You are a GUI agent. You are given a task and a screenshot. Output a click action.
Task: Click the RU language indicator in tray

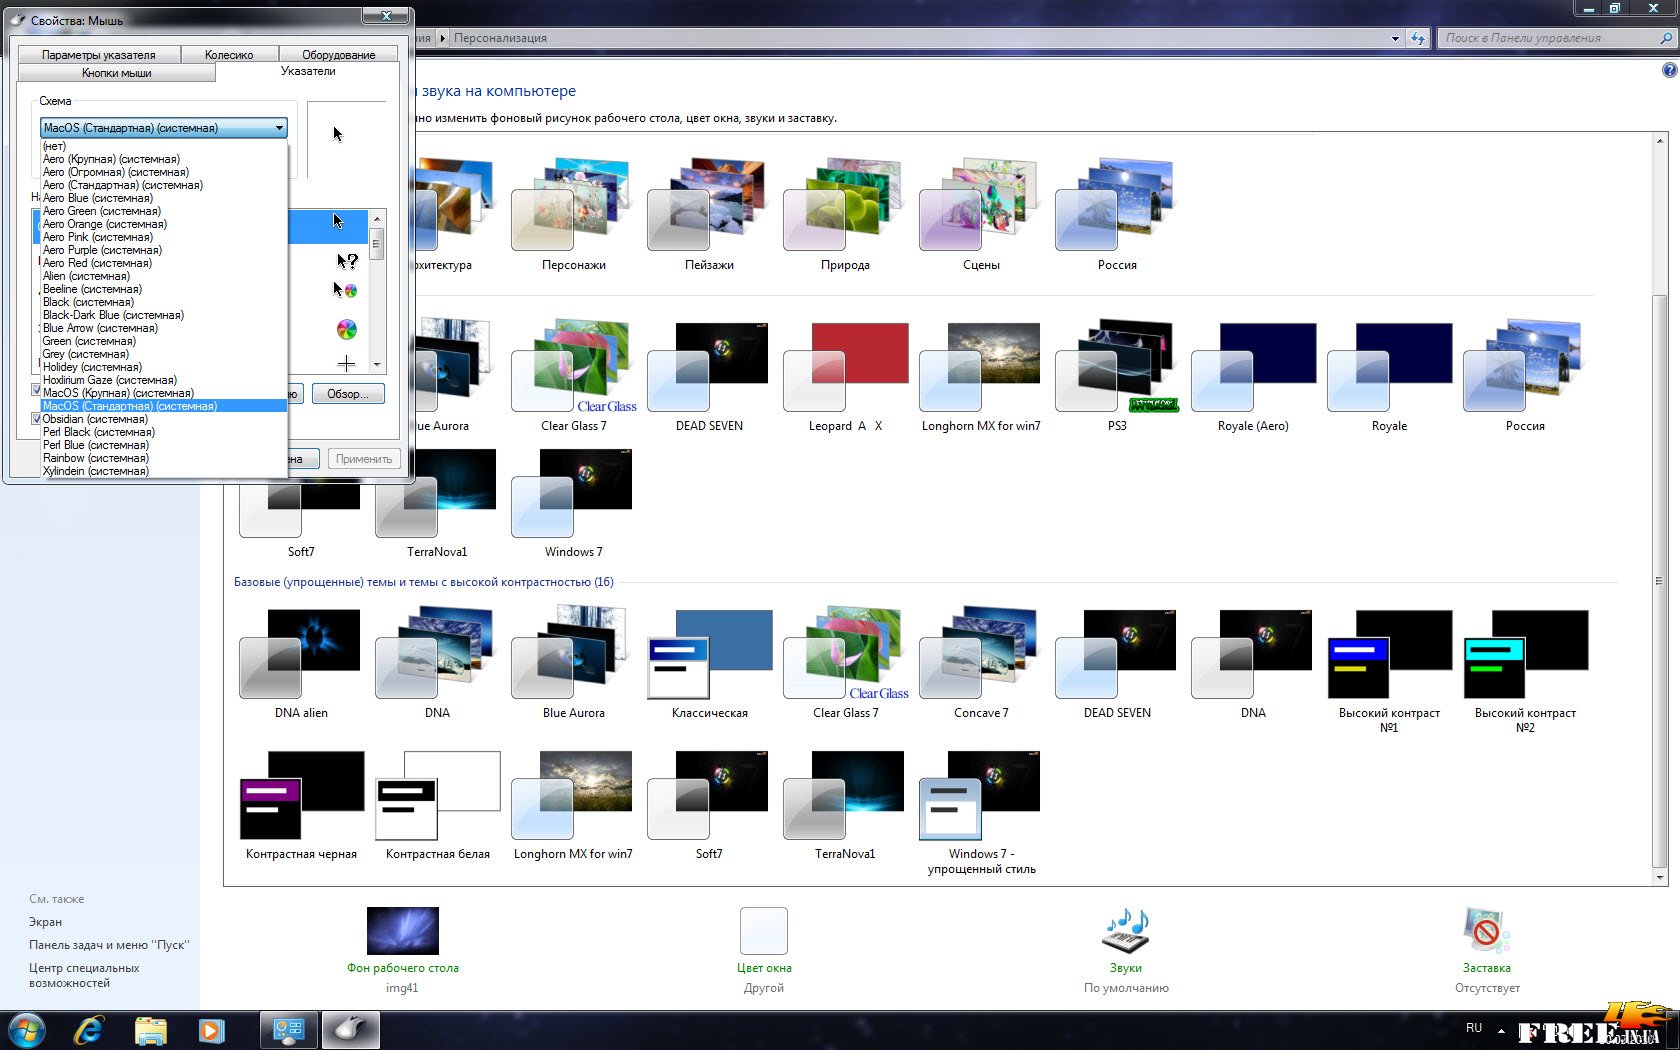pyautogui.click(x=1474, y=1028)
